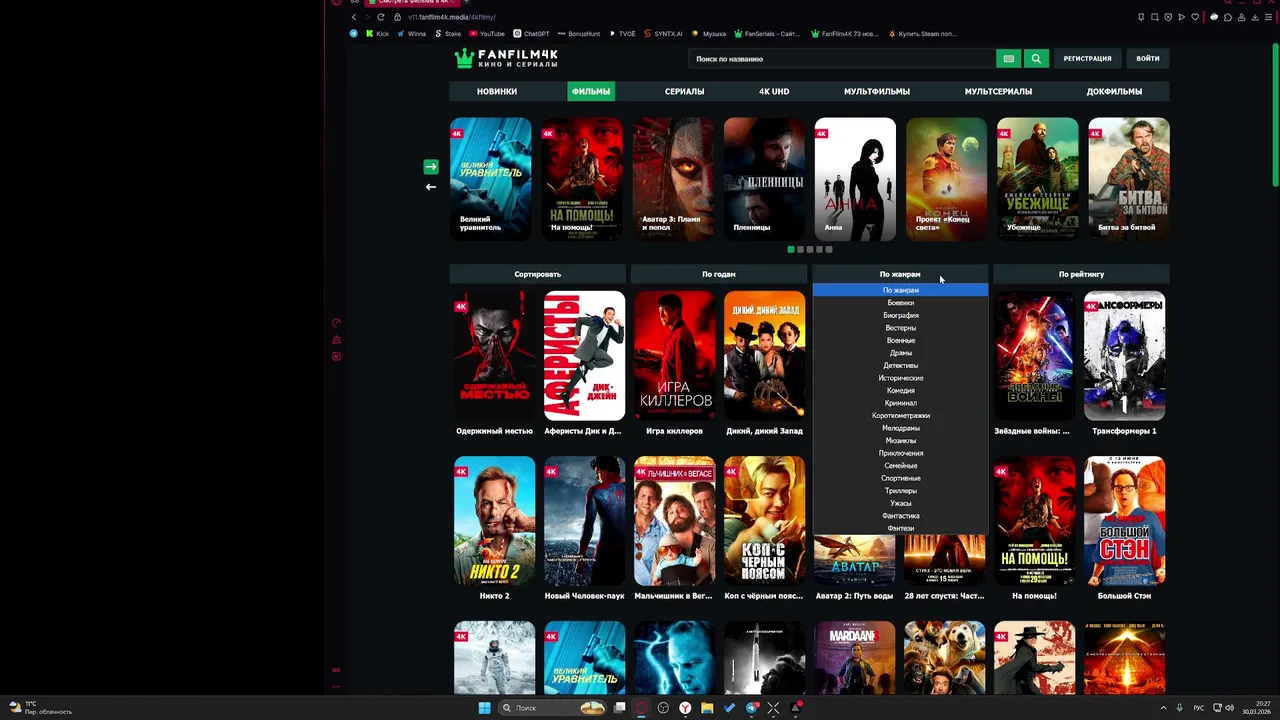Open Opera GX from the taskbar
The width and height of the screenshot is (1280, 720).
pyautogui.click(x=641, y=708)
